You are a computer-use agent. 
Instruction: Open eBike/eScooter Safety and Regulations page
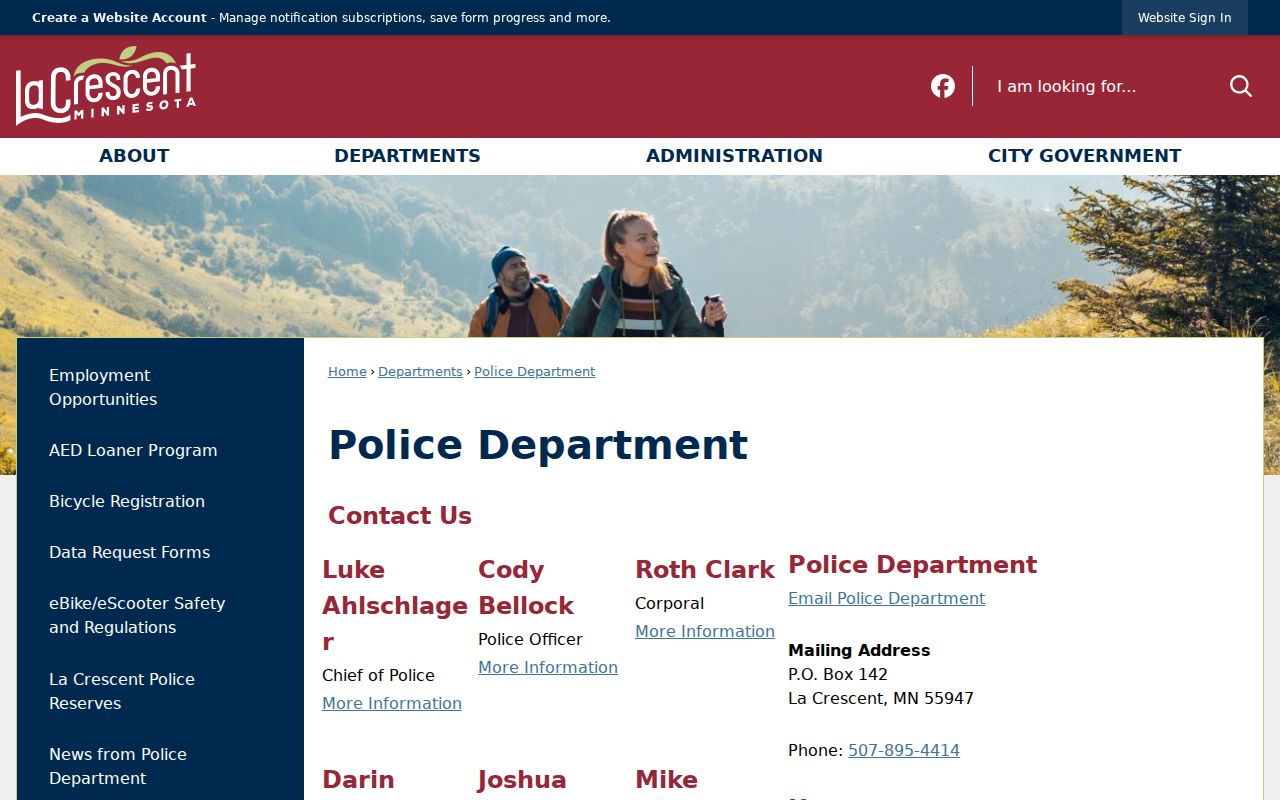(137, 615)
